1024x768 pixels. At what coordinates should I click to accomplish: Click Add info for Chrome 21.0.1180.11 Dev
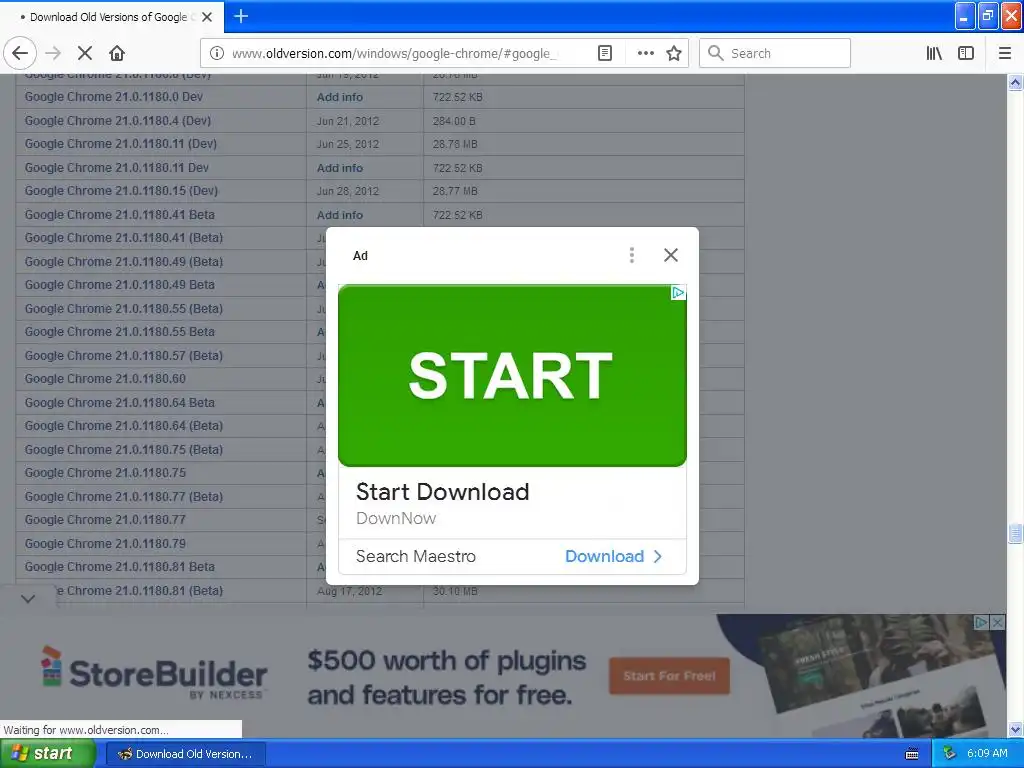[340, 168]
